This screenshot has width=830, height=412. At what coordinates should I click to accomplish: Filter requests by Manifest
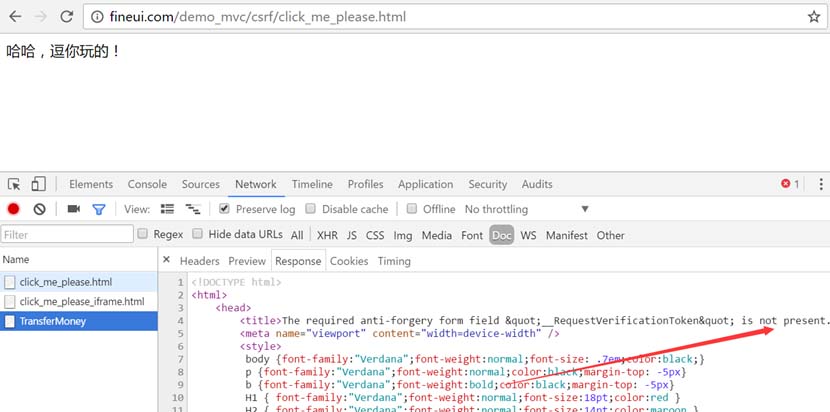[567, 235]
